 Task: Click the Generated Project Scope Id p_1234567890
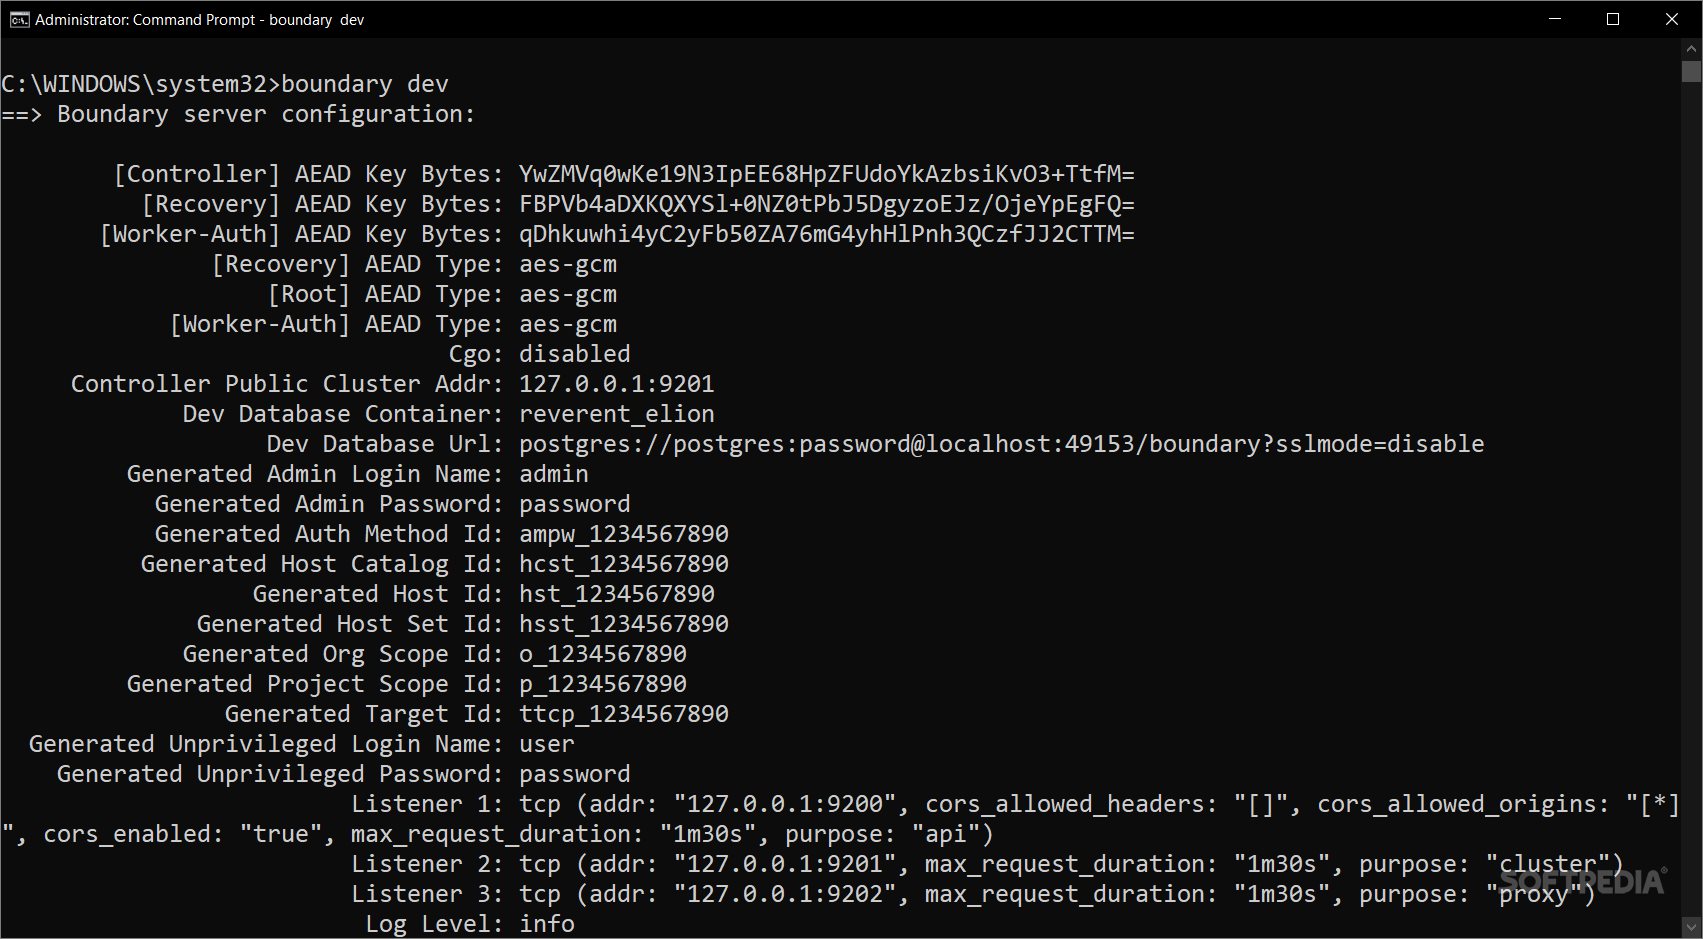click(x=602, y=684)
